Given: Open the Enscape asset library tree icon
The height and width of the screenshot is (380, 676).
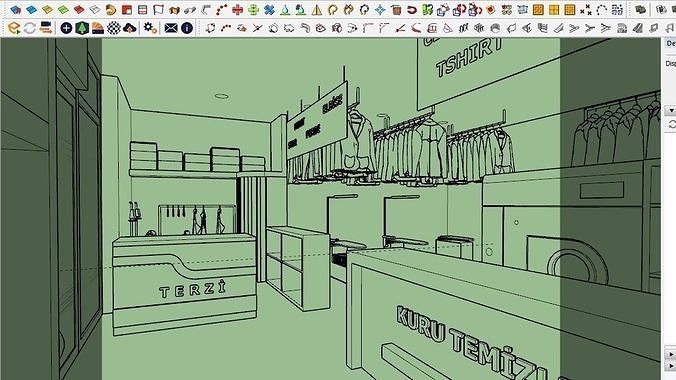Looking at the screenshot, I should tap(82, 28).
